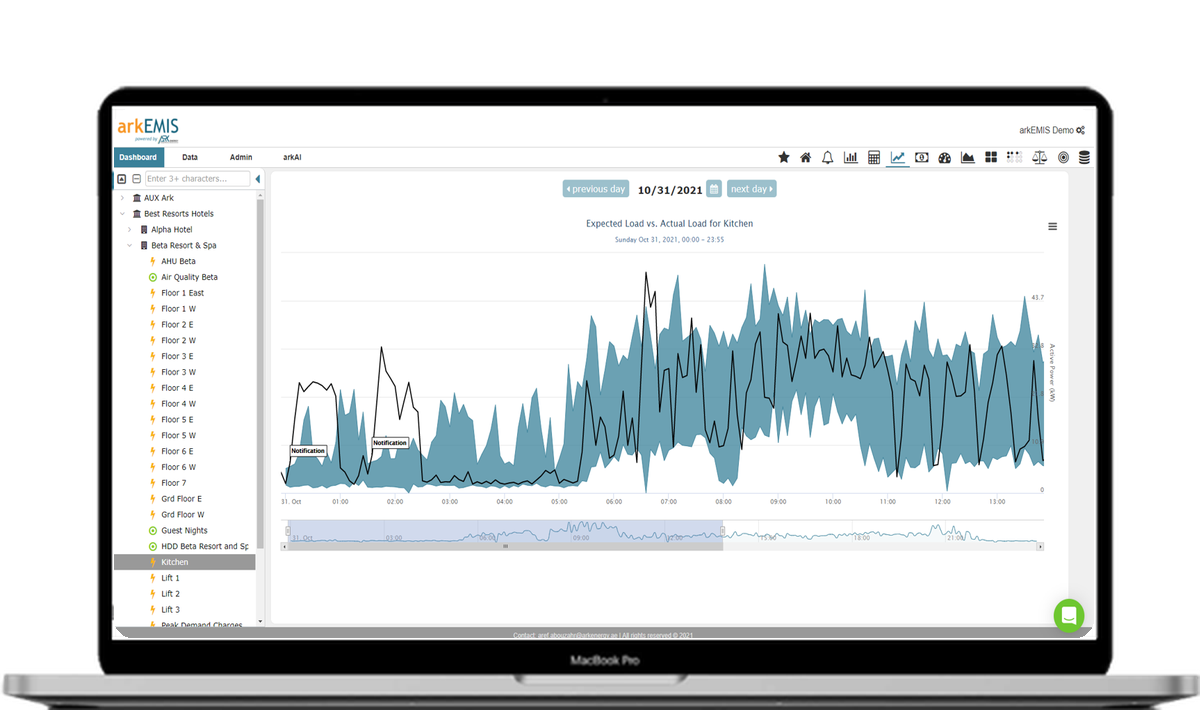The height and width of the screenshot is (710, 1200).
Task: Select the line trend chart icon
Action: click(x=898, y=157)
